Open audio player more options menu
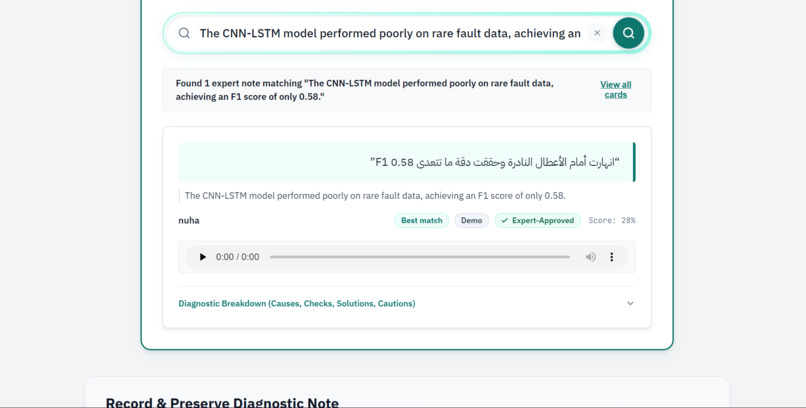This screenshot has width=806, height=408. (x=611, y=257)
